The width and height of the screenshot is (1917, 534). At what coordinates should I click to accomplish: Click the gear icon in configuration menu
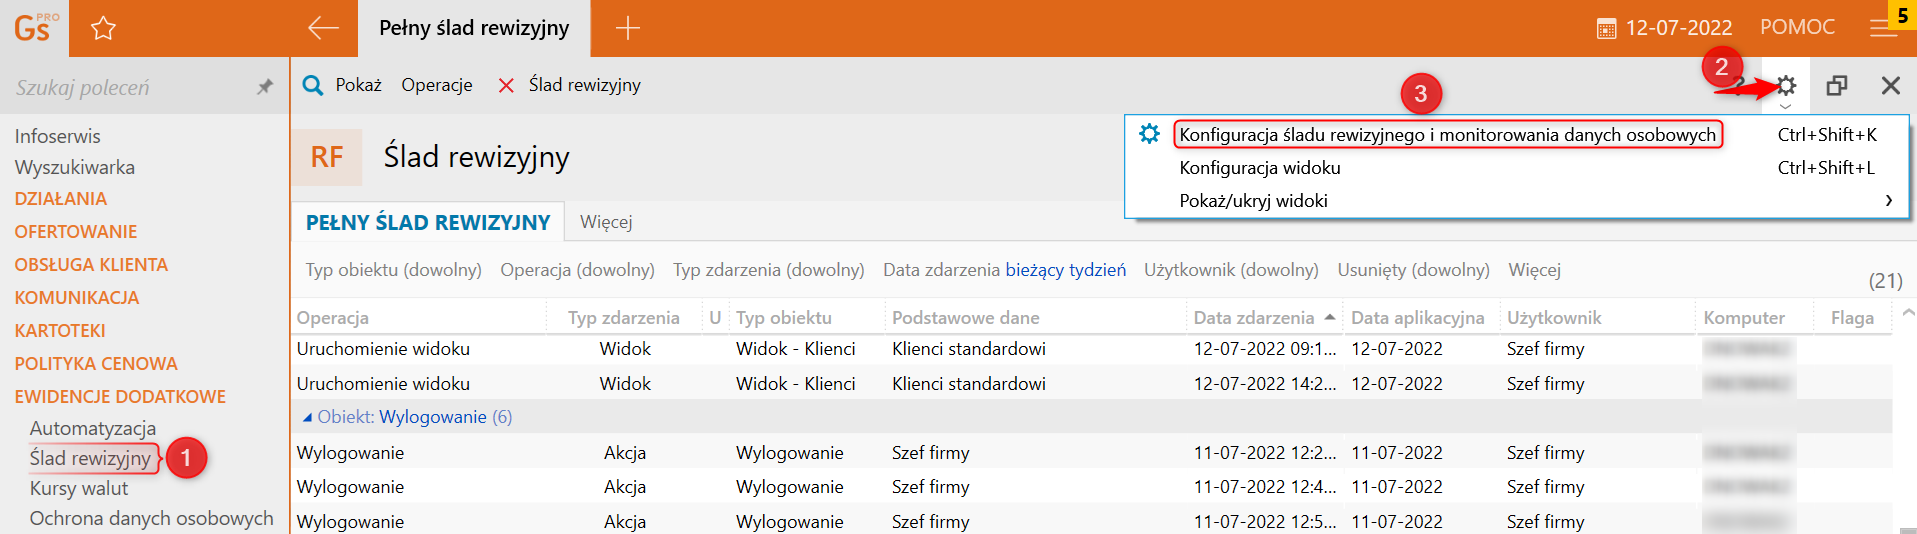pyautogui.click(x=1149, y=134)
